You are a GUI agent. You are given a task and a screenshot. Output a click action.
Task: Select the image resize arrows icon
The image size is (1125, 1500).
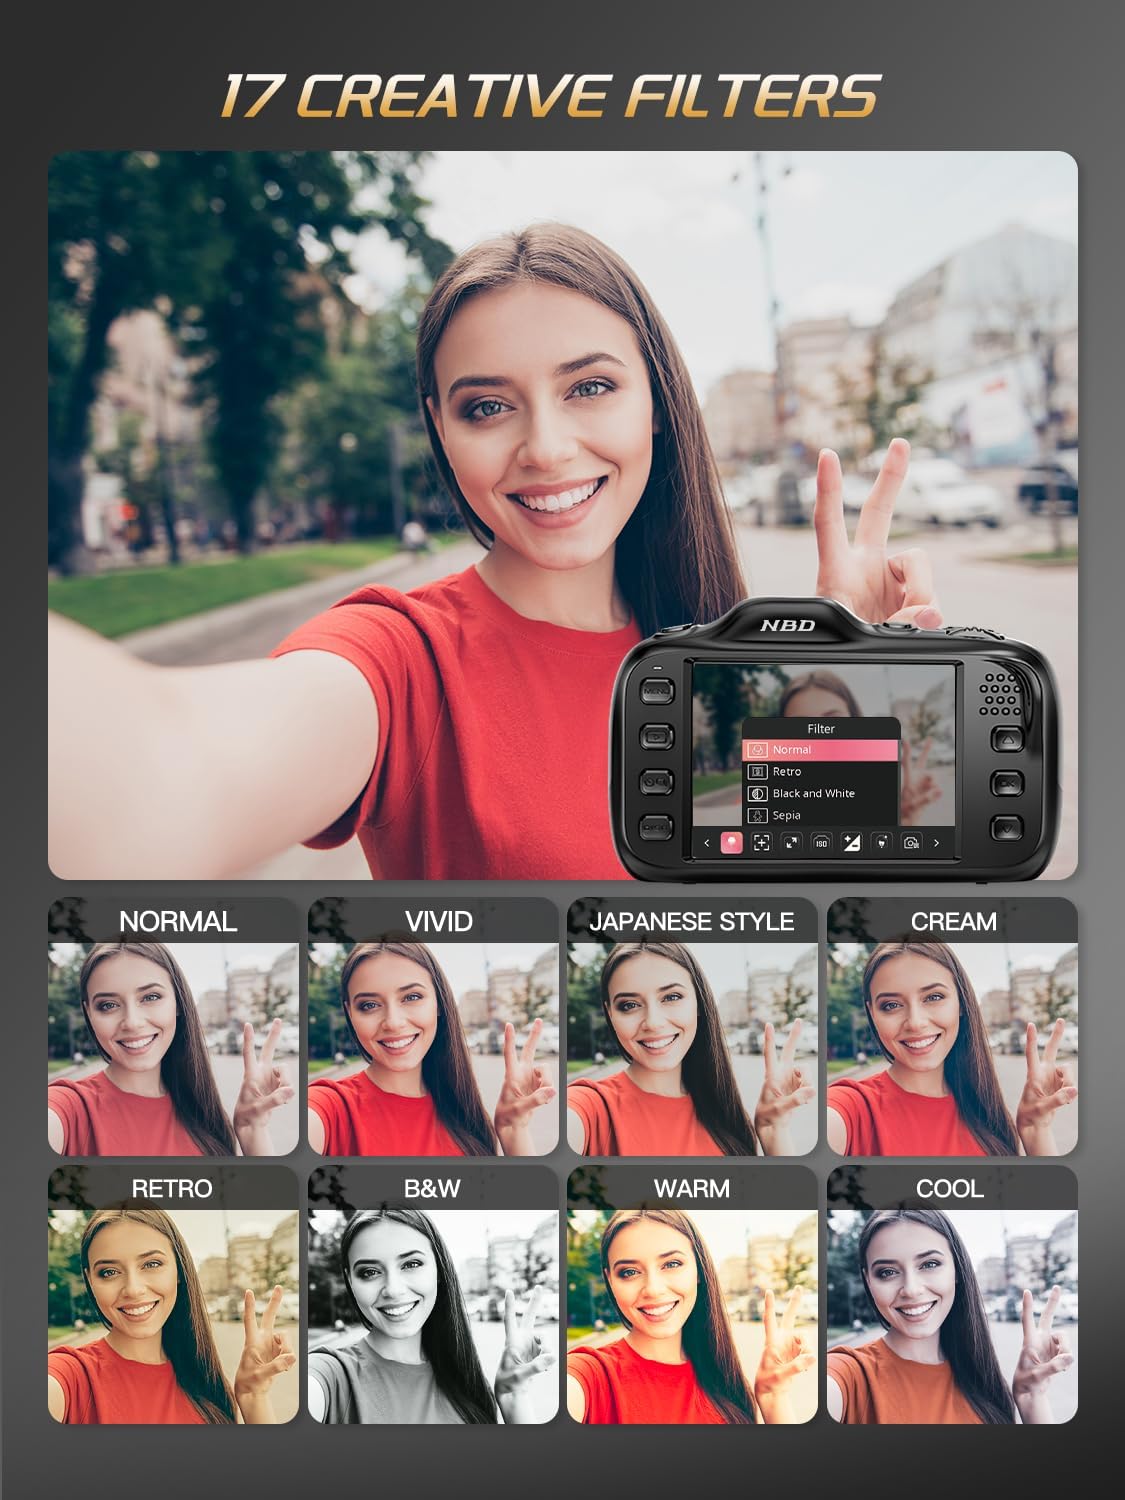(792, 843)
